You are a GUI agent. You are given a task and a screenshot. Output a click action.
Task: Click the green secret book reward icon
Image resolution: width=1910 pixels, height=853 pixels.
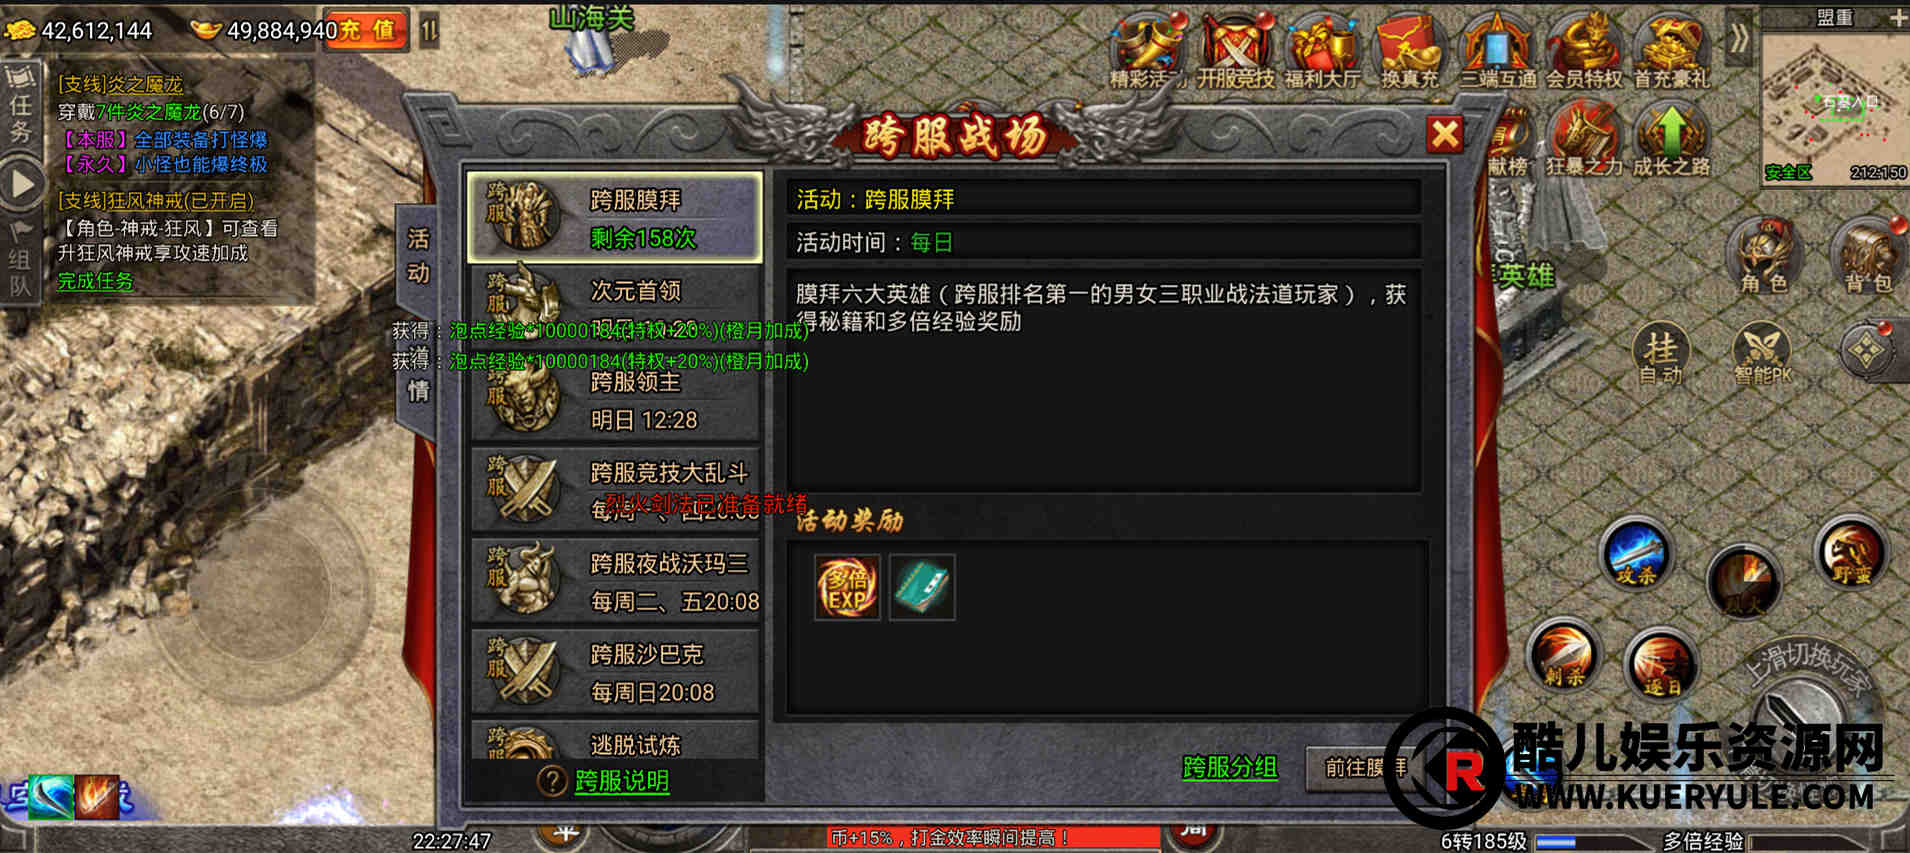(922, 587)
